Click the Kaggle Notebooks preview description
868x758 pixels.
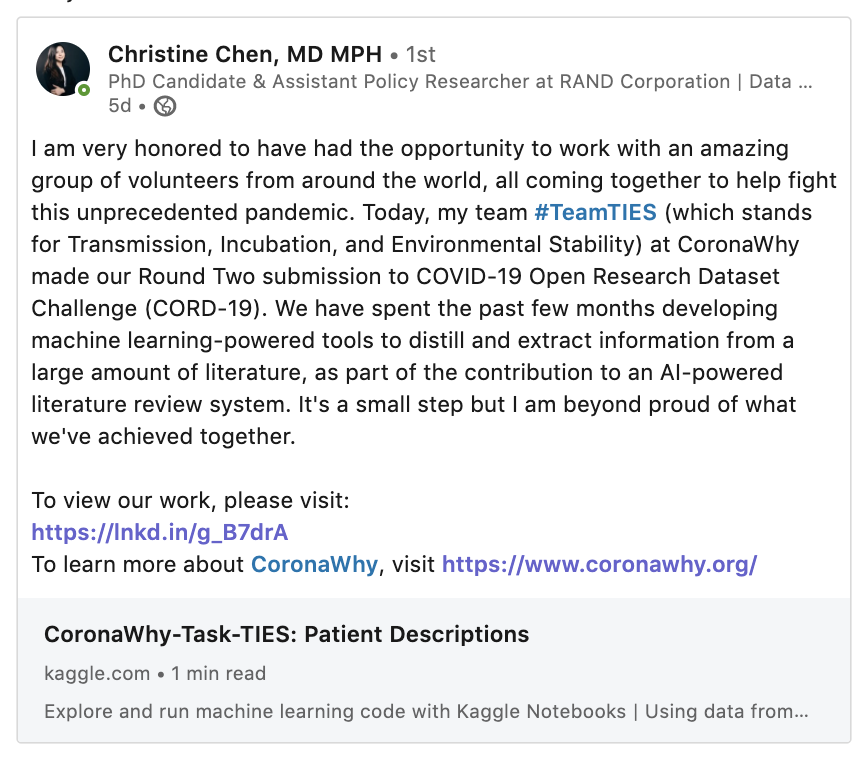coord(426,711)
